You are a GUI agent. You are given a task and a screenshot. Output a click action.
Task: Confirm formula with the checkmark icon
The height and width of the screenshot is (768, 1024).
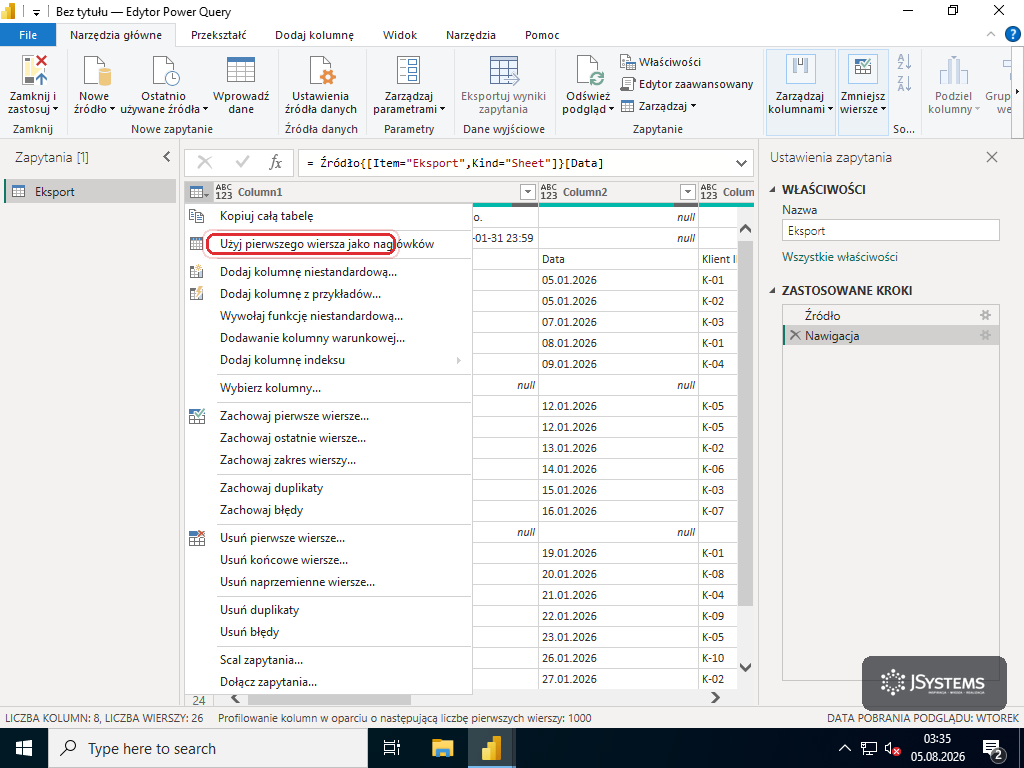(242, 163)
